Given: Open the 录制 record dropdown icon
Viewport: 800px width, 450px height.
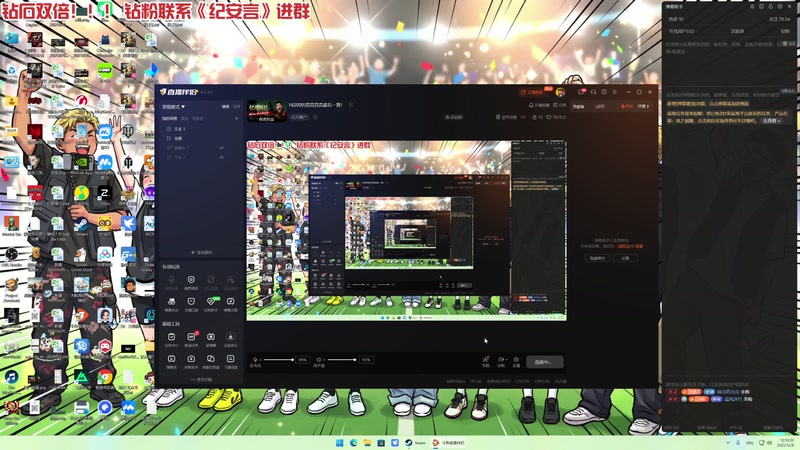Looking at the screenshot, I should (501, 361).
